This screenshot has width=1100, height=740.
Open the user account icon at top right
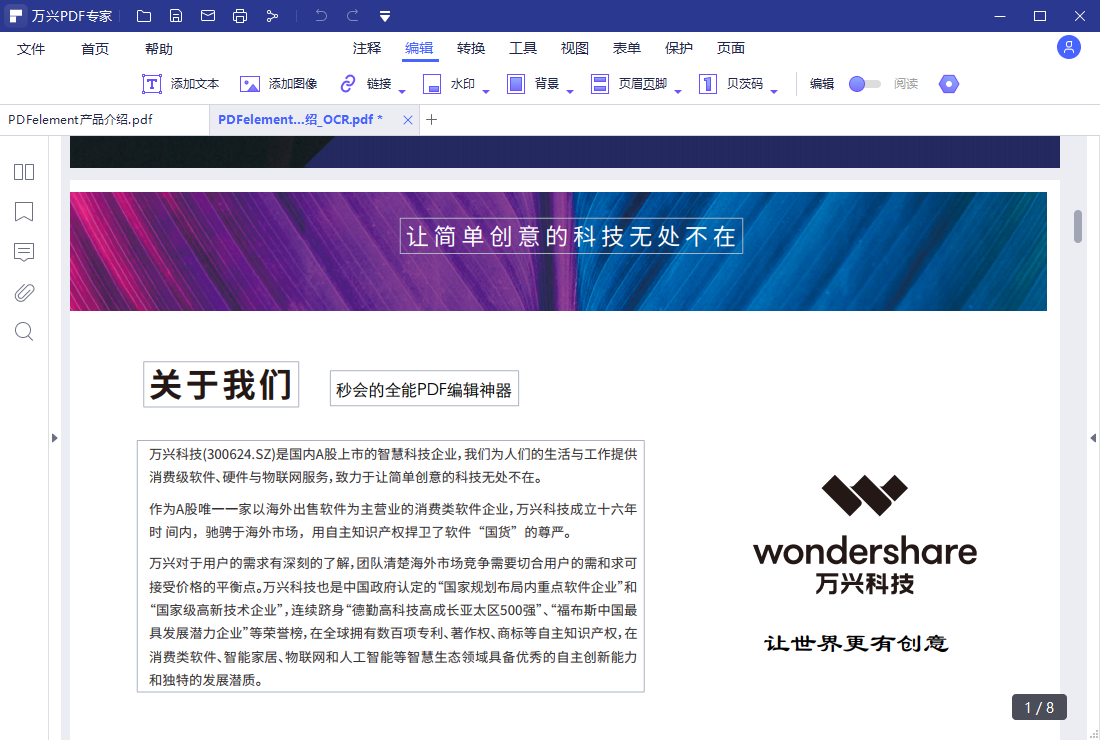point(1068,47)
